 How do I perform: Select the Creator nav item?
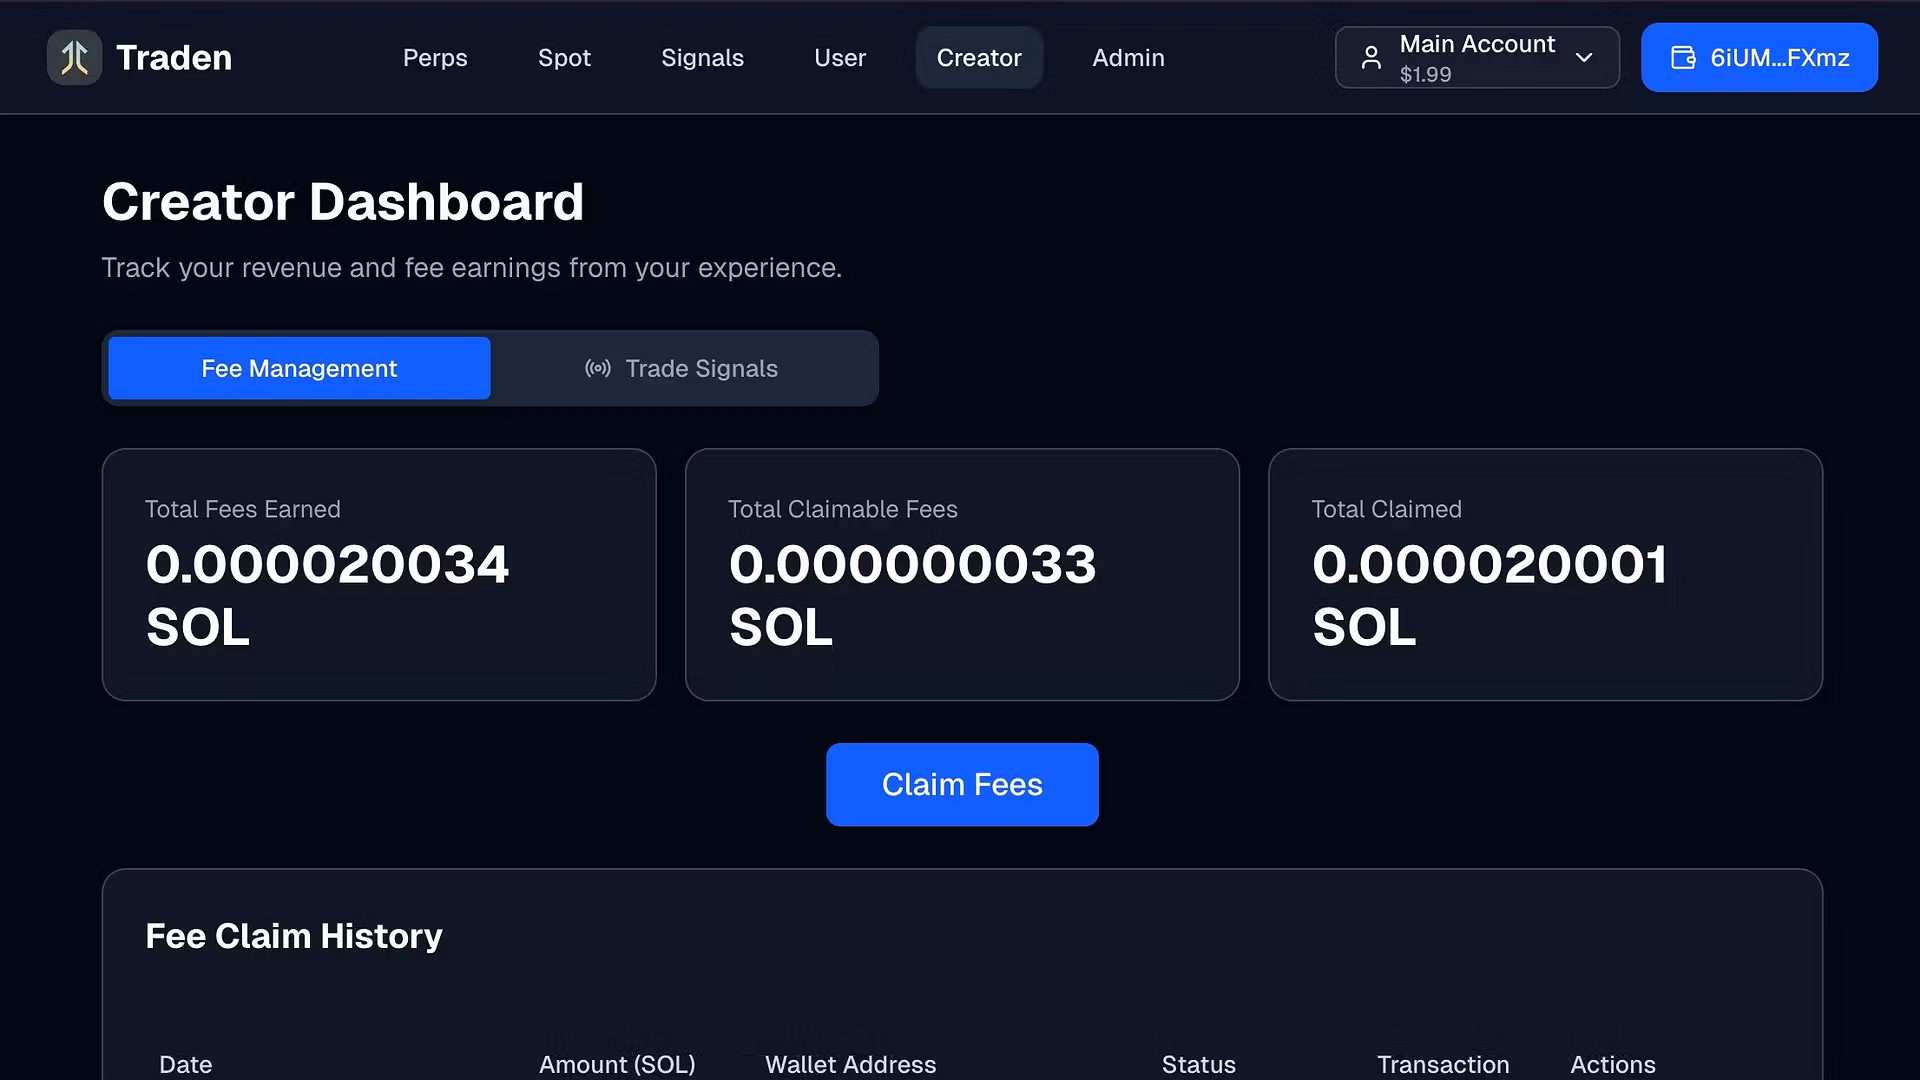pos(978,58)
